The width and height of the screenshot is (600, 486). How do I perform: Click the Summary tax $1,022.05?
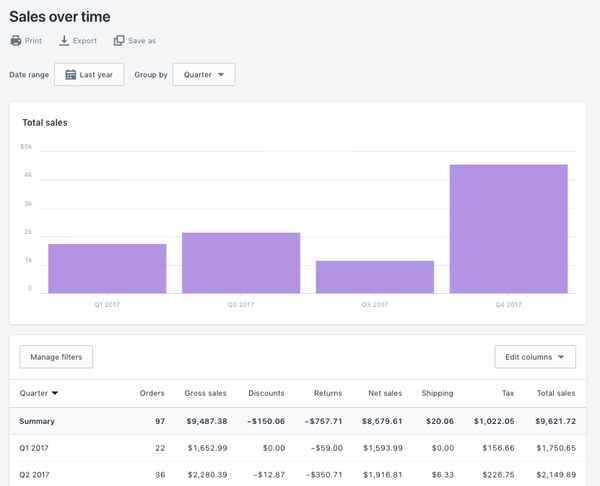tap(494, 421)
